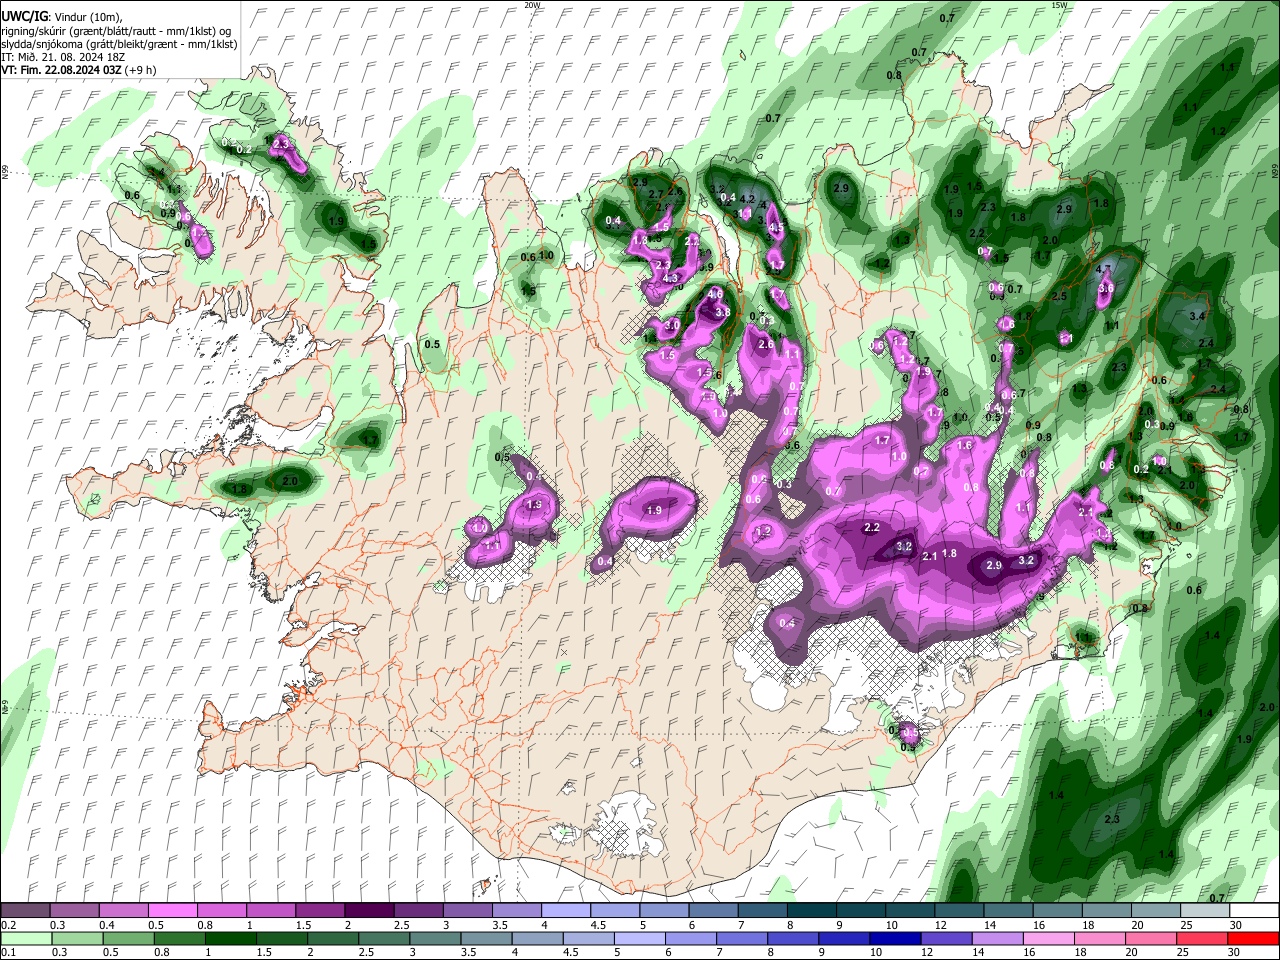1280x960 pixels.
Task: Click the bright pink swatch after 0.5 in snow legend
Action: pos(172,911)
